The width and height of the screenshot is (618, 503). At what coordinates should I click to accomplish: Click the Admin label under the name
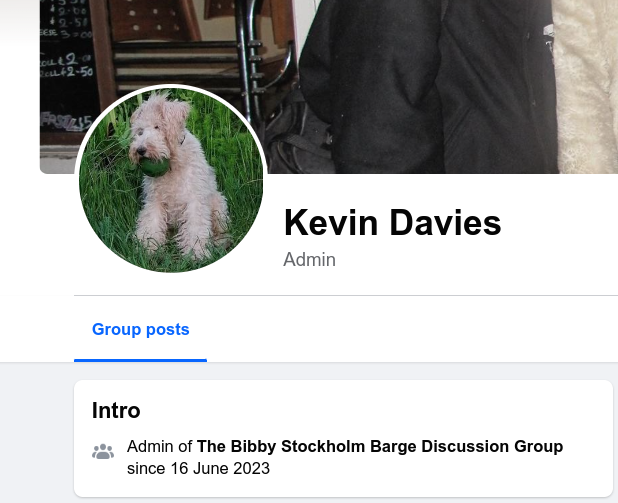309,260
